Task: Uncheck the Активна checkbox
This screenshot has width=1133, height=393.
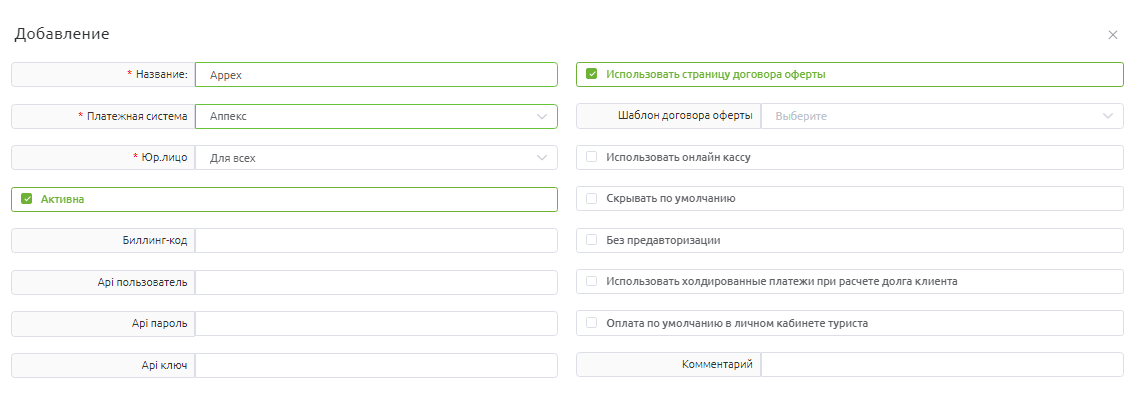Action: click(x=27, y=199)
